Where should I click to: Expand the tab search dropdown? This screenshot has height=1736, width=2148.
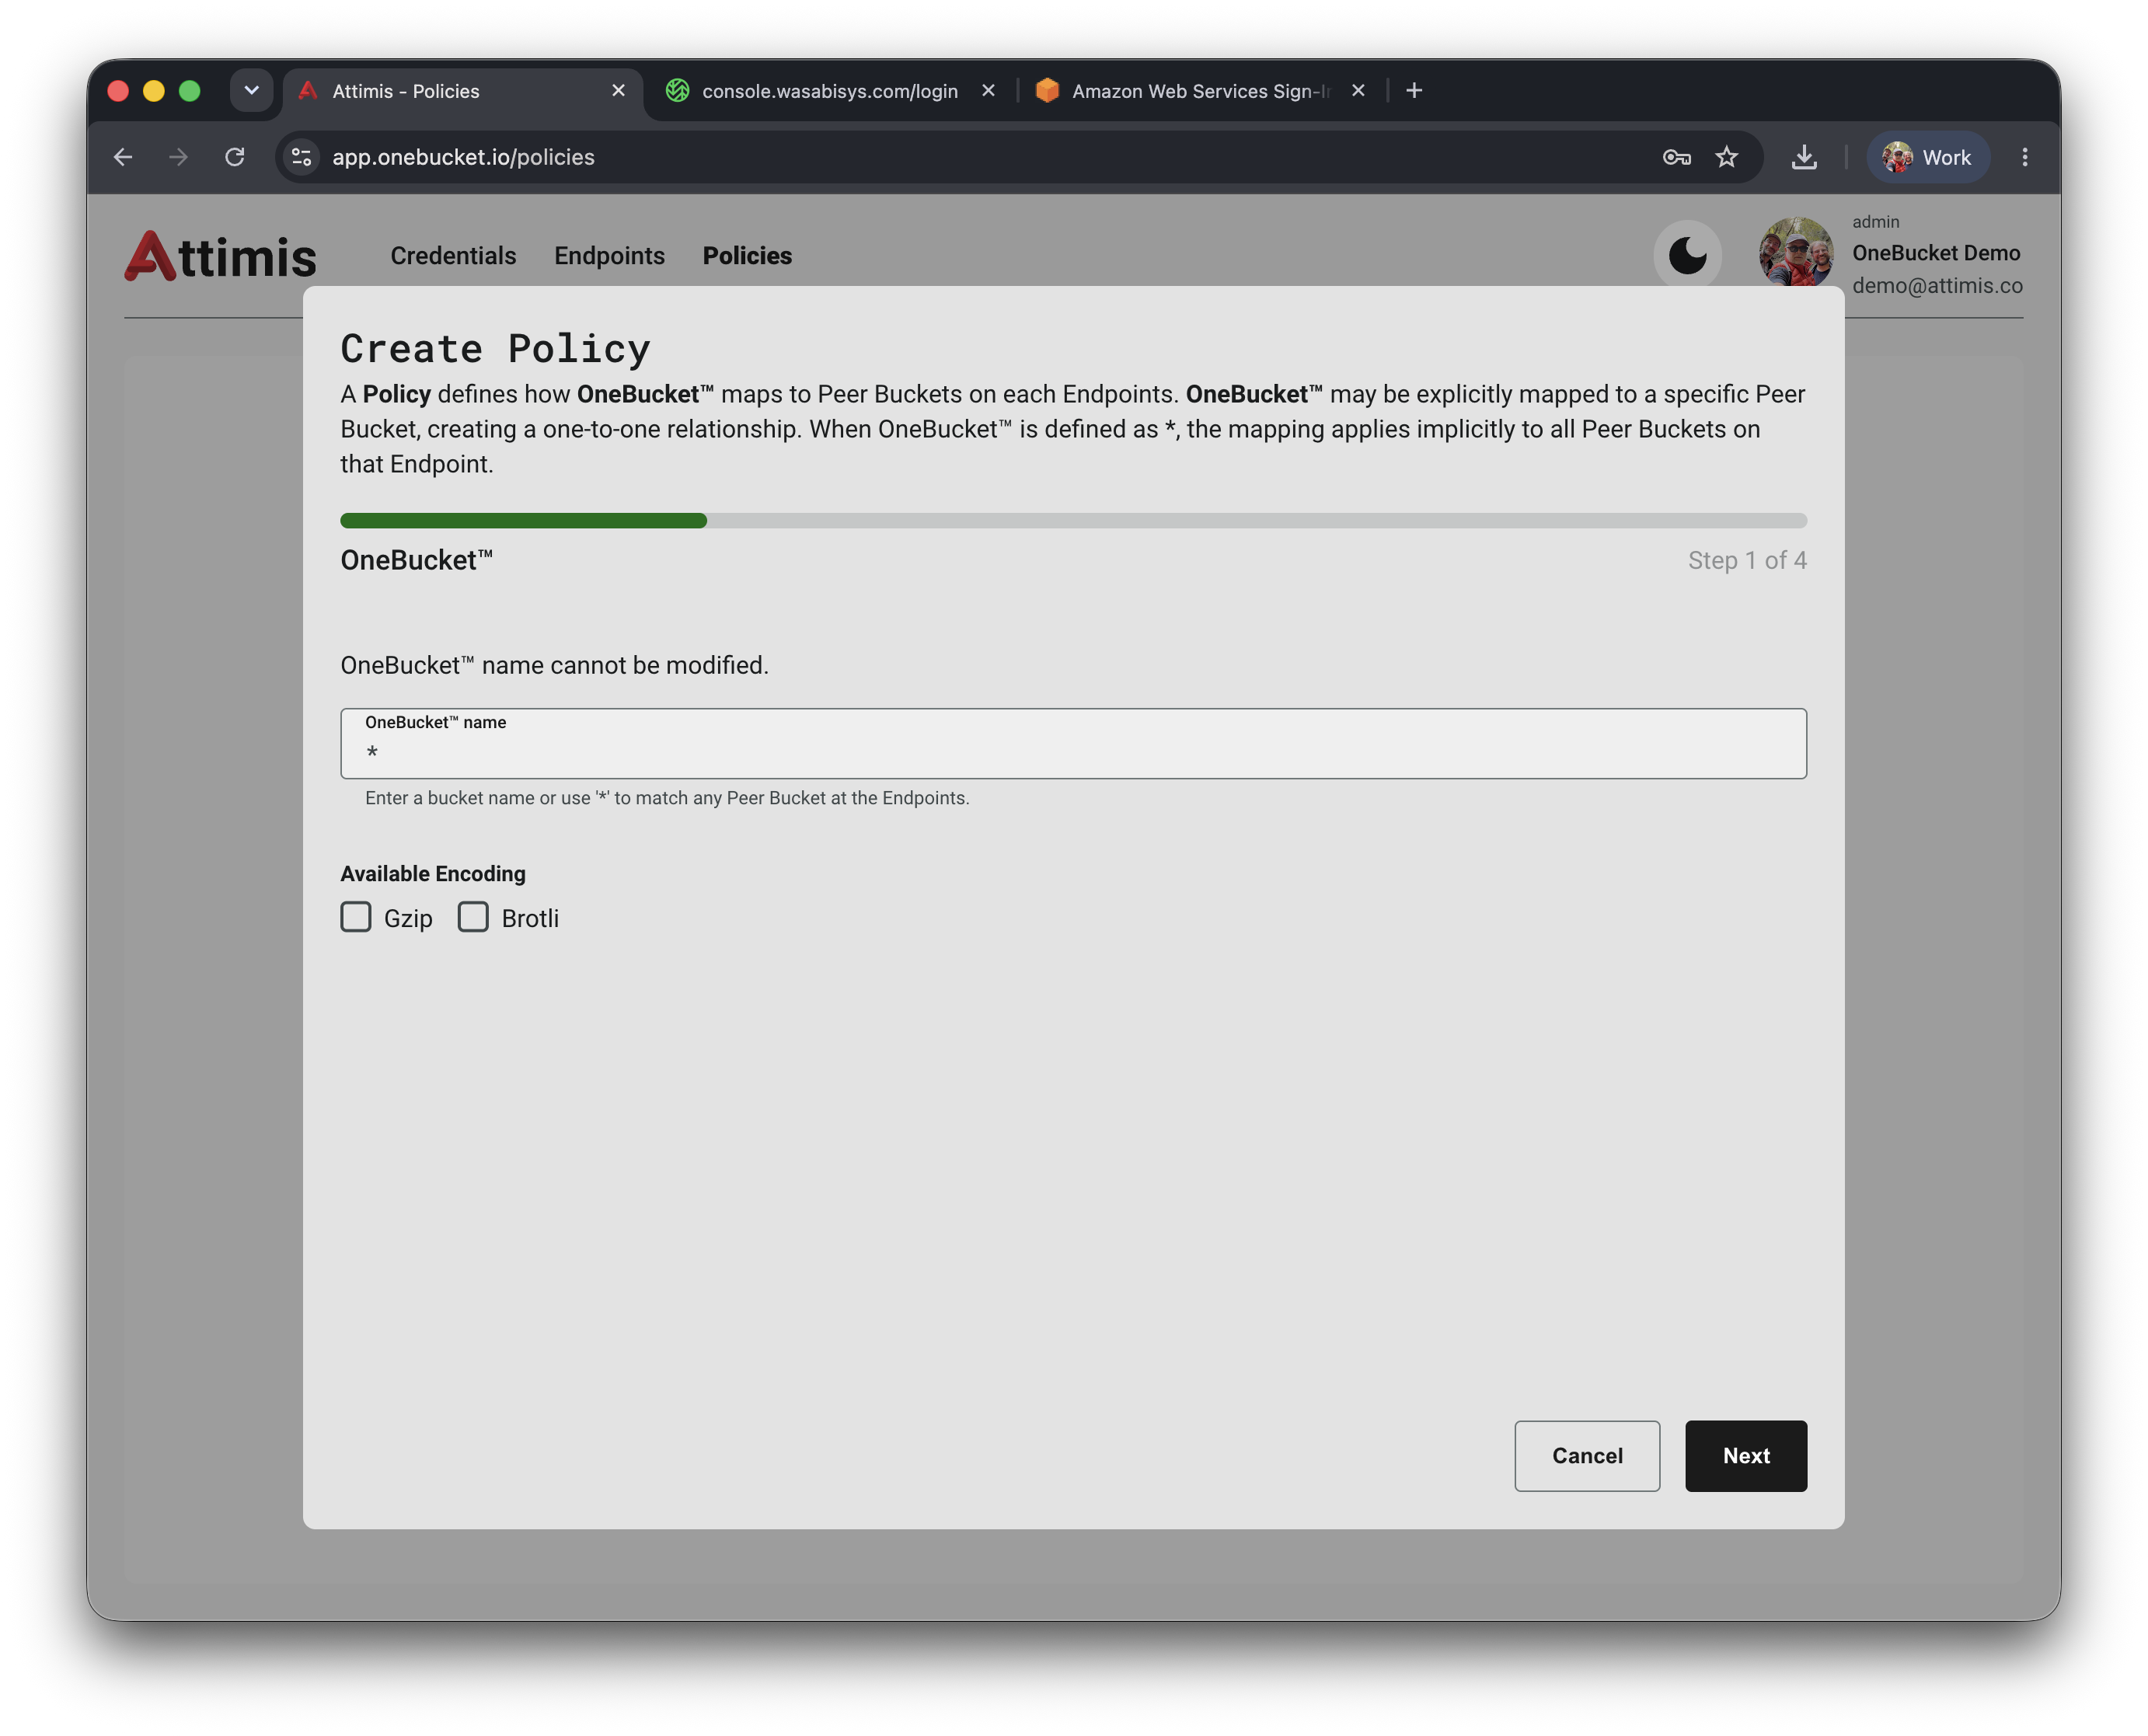point(251,91)
